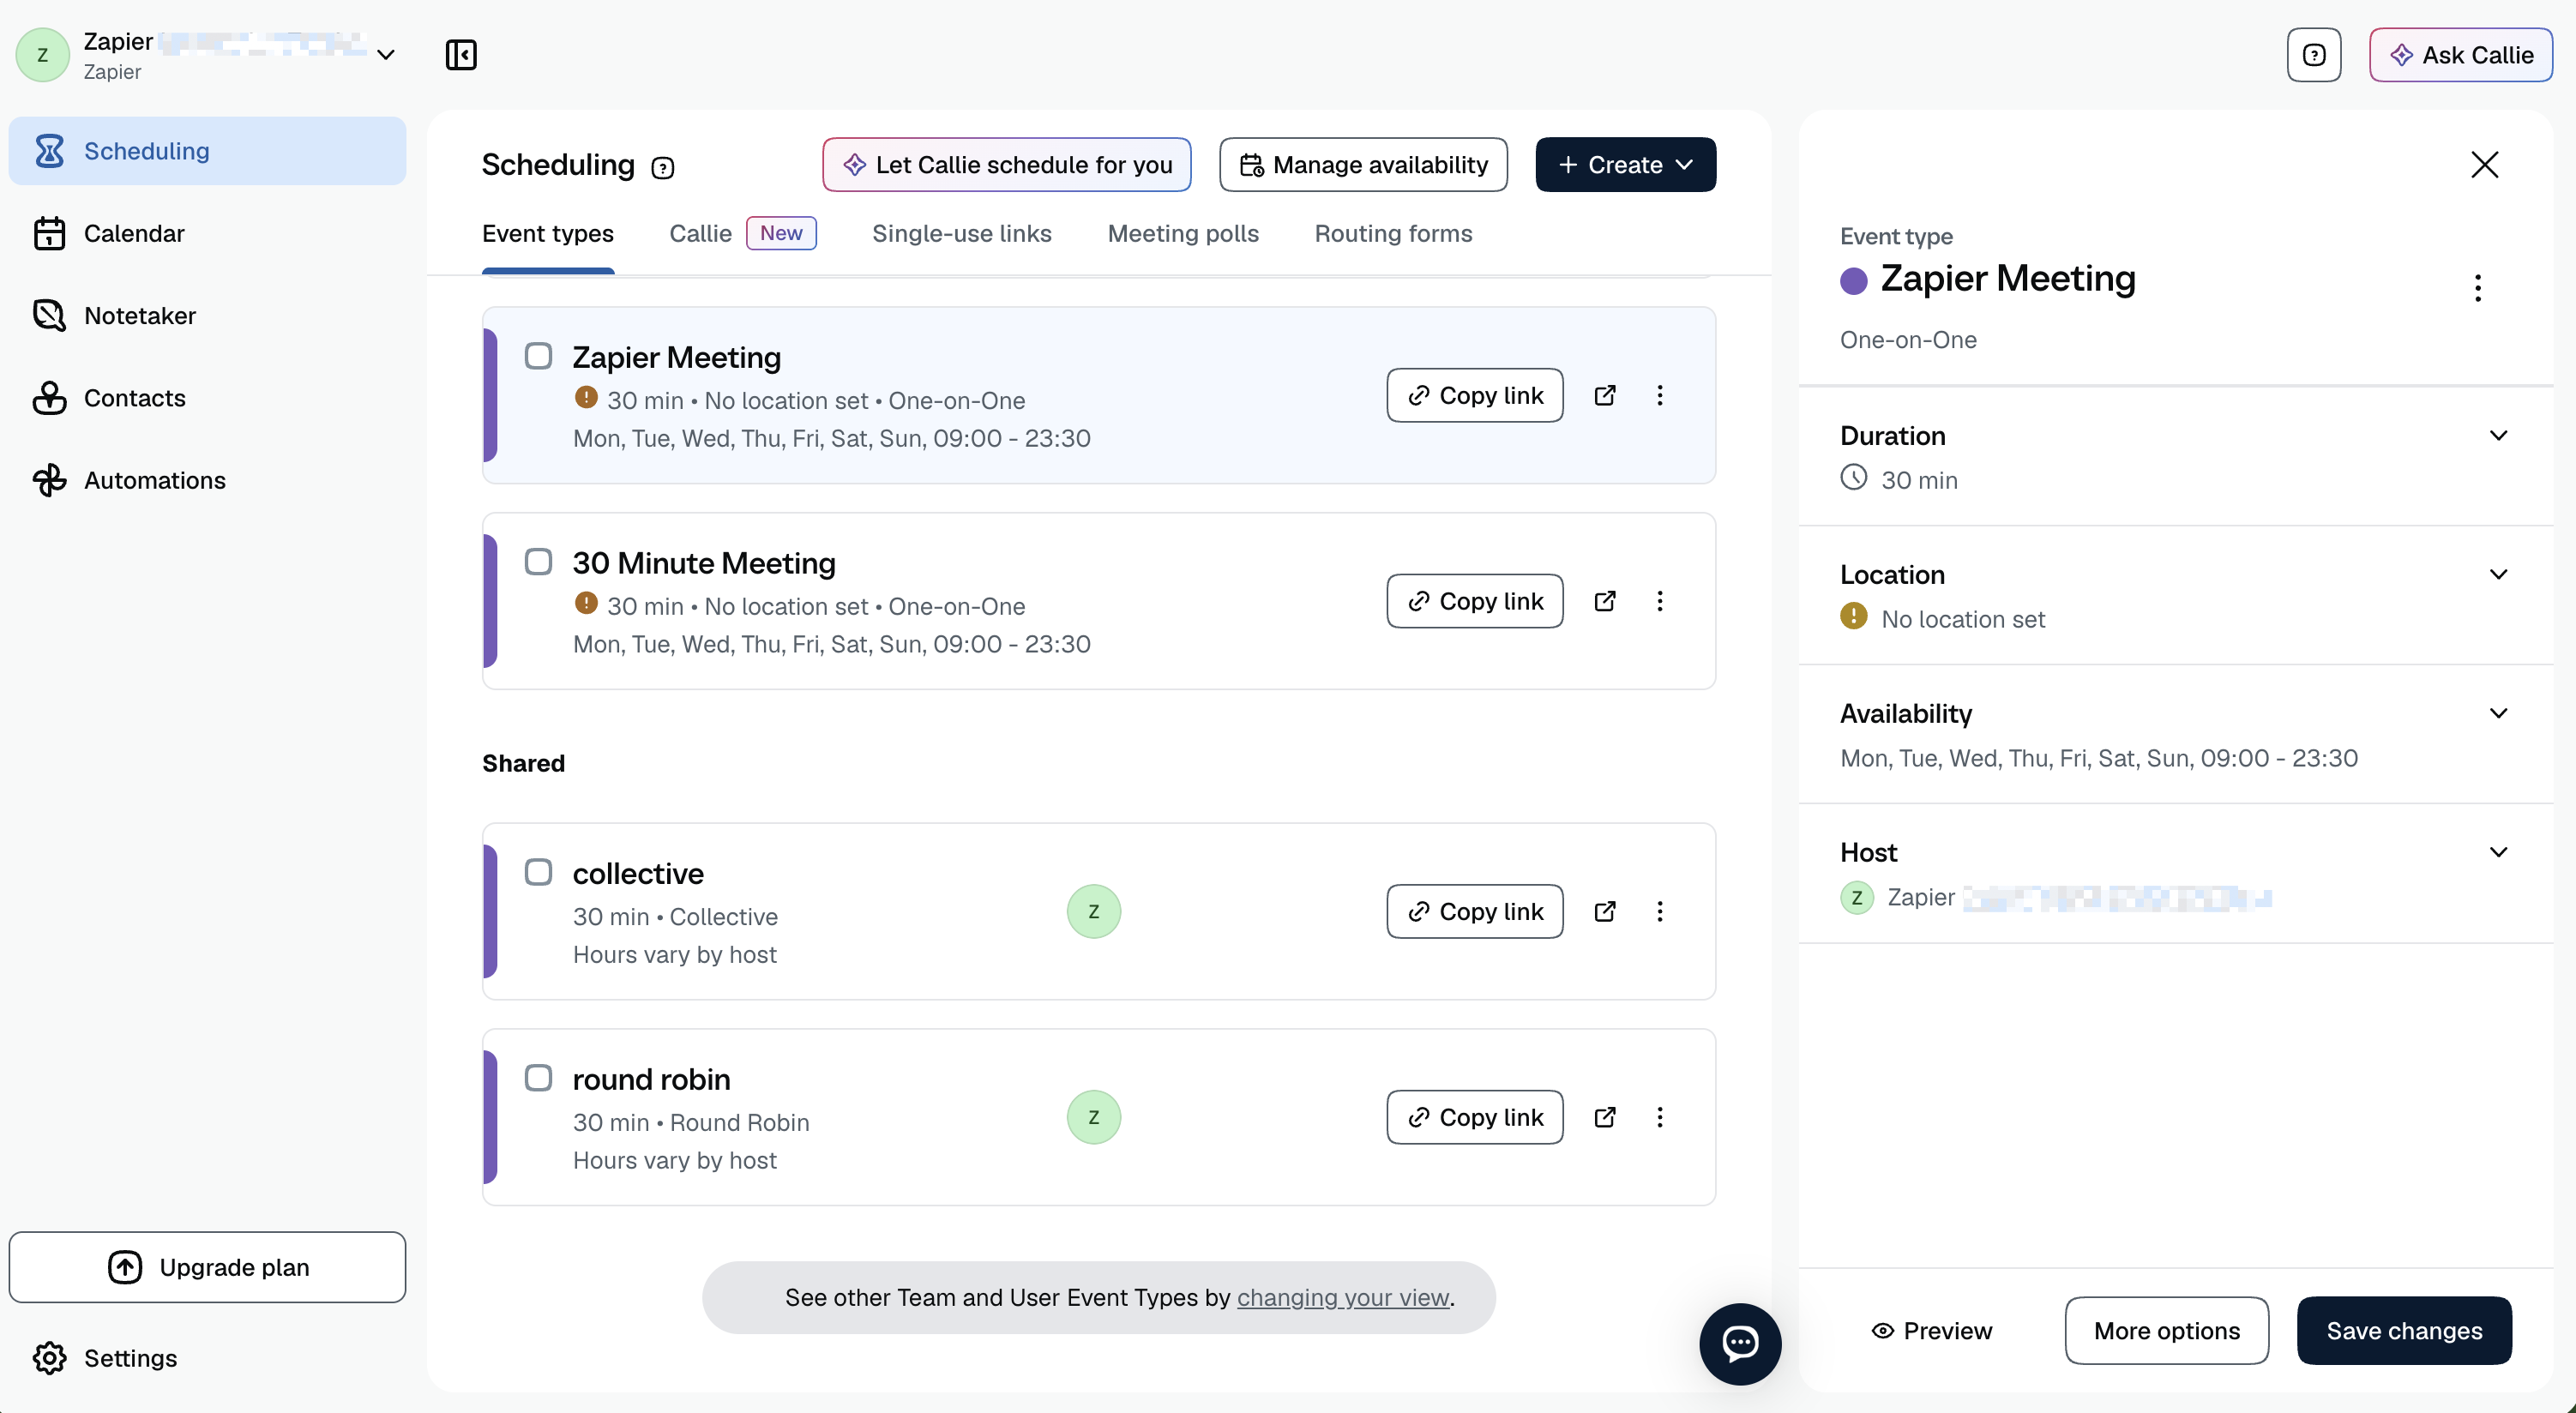
Task: Select the Zapier Meeting checkbox
Action: point(538,356)
